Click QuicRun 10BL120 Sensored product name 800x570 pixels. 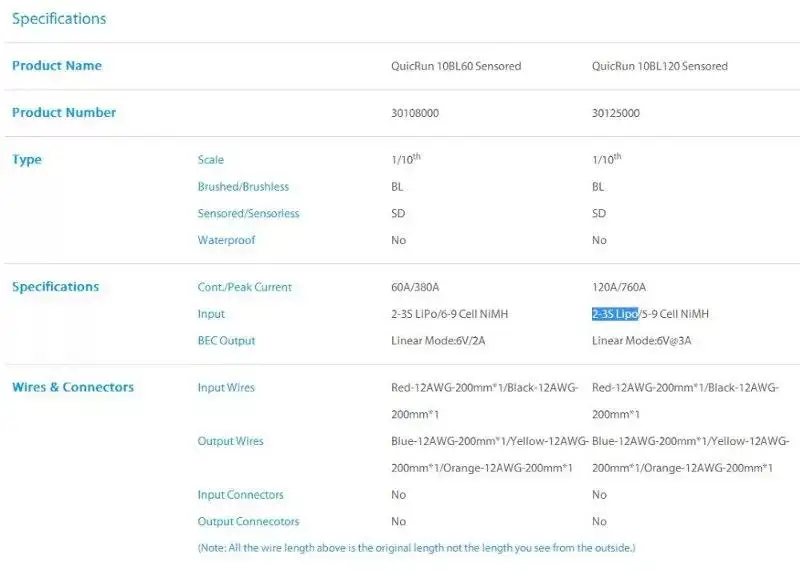coord(660,66)
